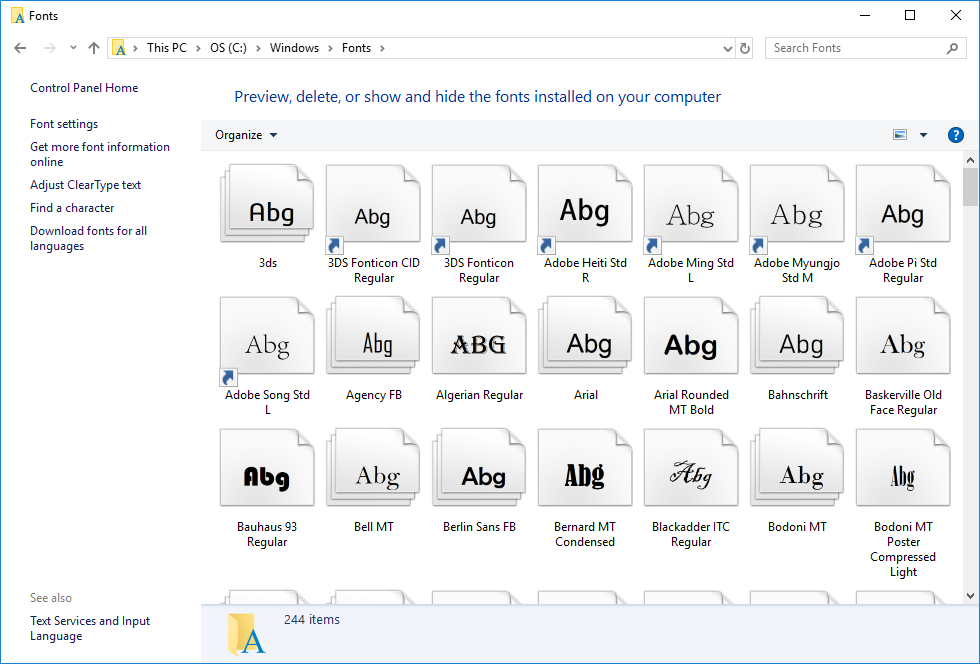The image size is (980, 664).
Task: Select the Berlin Sans FB font
Action: (x=479, y=468)
